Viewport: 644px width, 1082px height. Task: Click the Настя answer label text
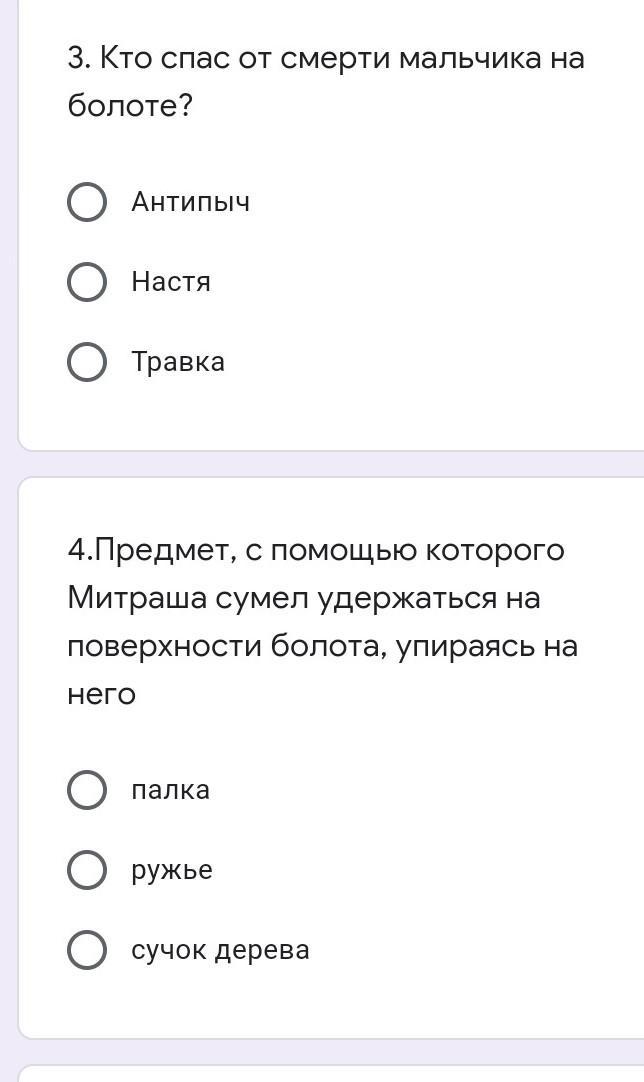tap(171, 282)
